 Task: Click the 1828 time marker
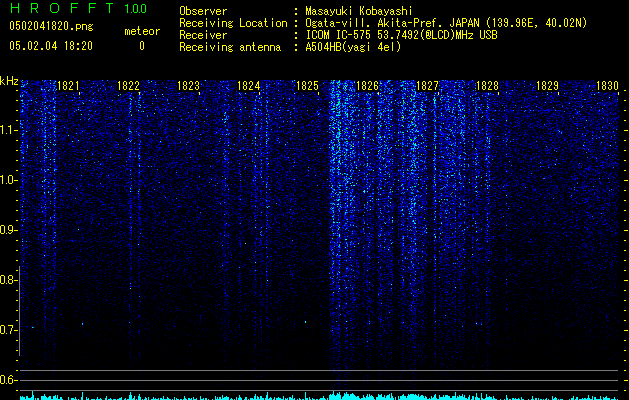pyautogui.click(x=487, y=86)
